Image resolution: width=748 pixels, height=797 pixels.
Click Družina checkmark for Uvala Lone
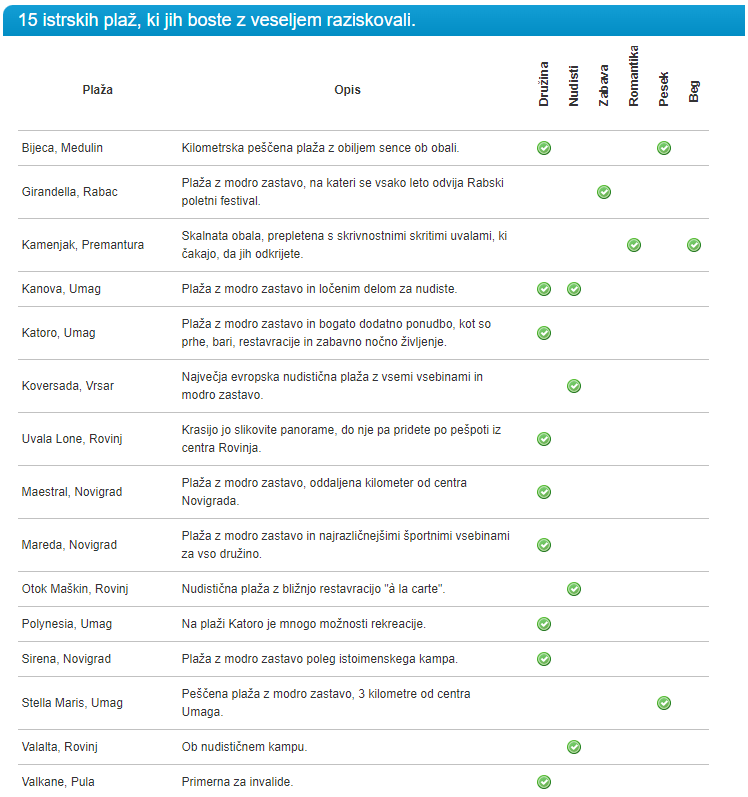tap(544, 439)
